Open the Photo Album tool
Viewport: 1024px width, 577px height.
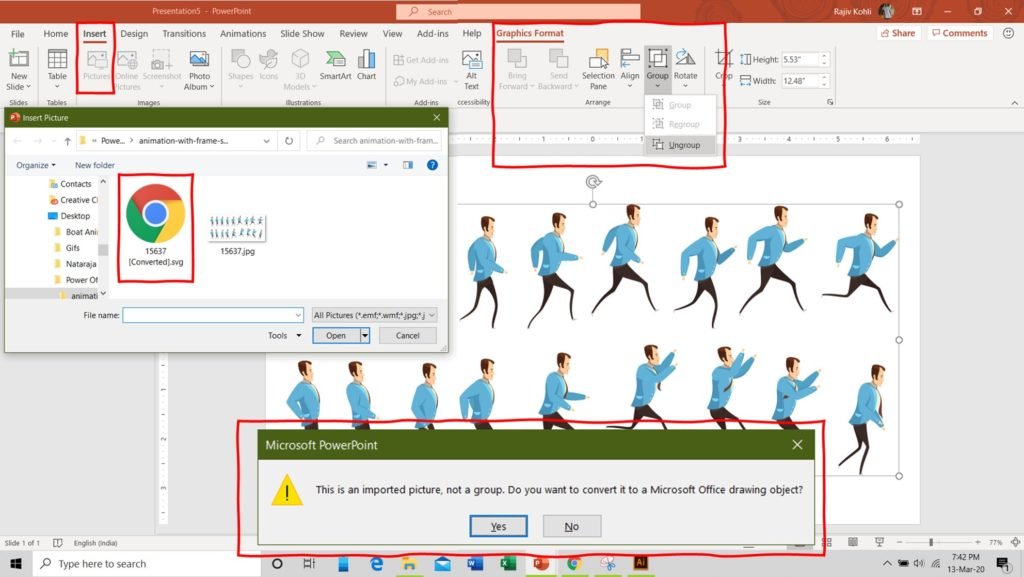point(199,70)
